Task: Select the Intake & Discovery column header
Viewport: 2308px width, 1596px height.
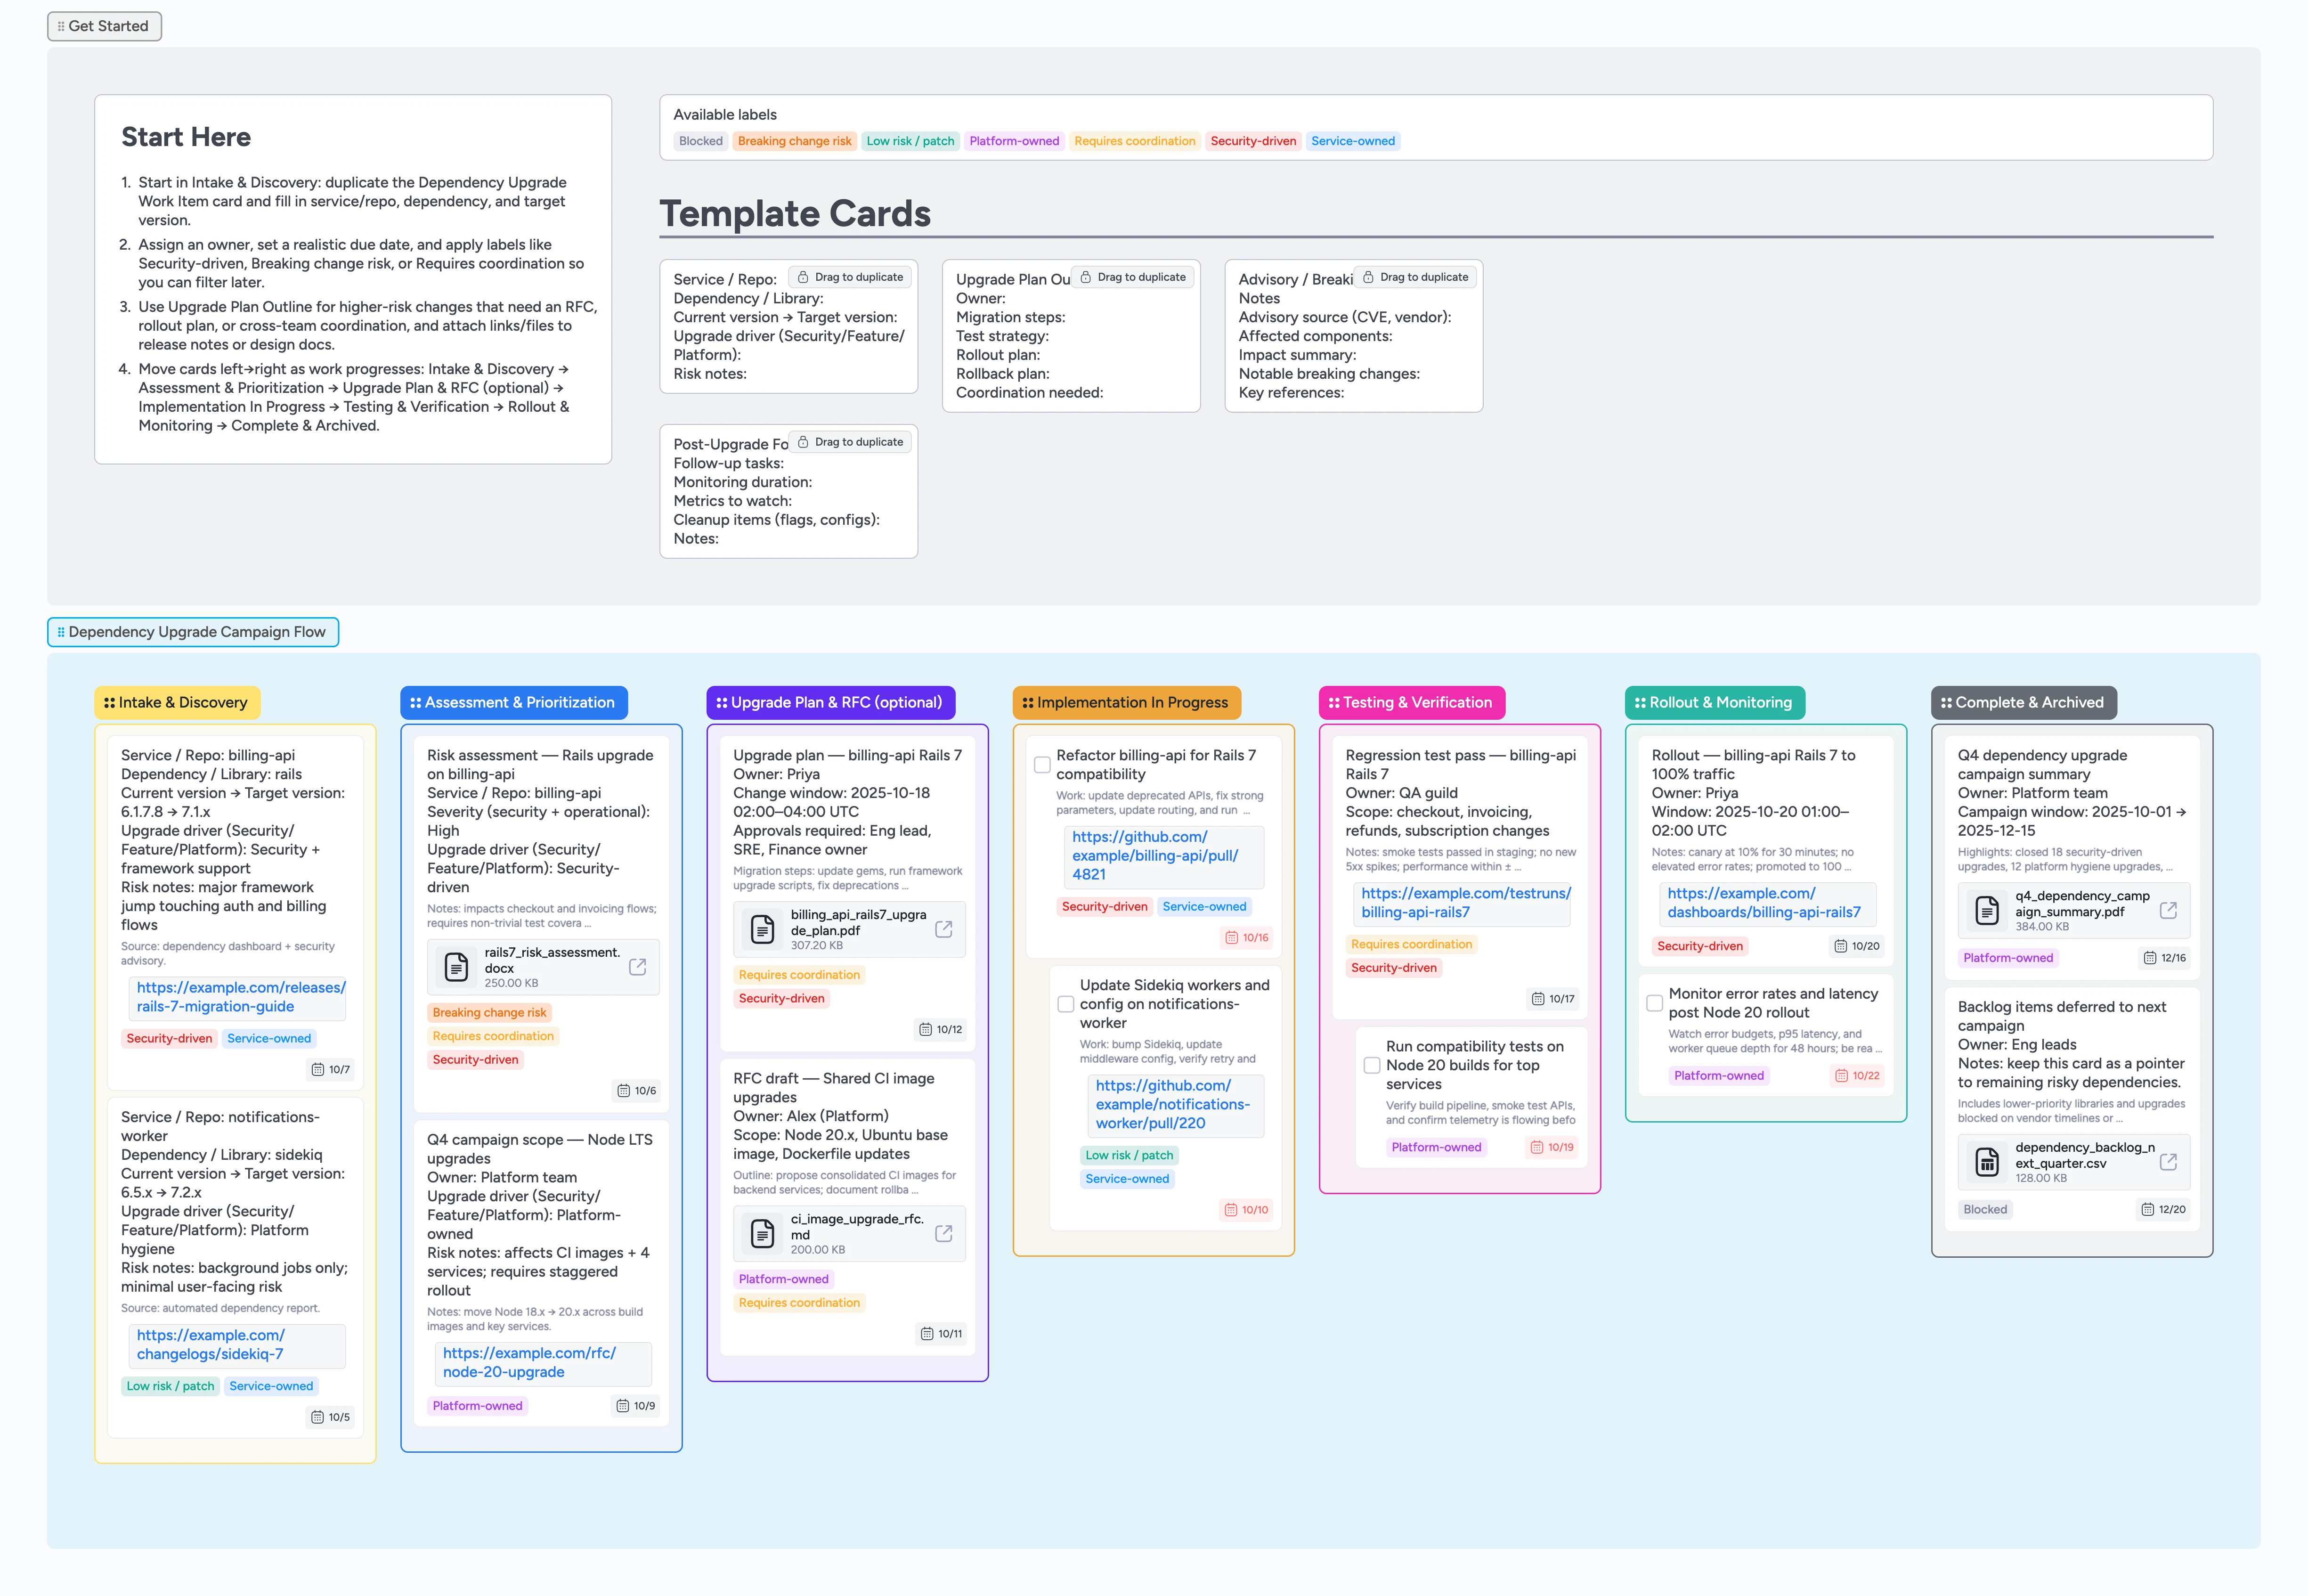Action: [x=176, y=702]
